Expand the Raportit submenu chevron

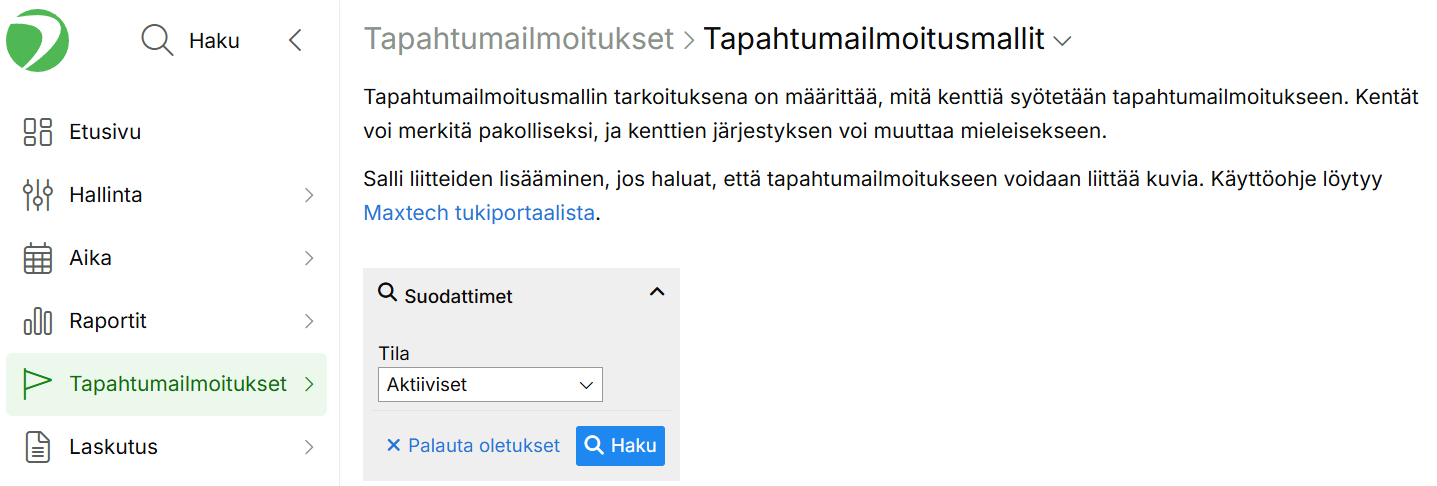(309, 321)
